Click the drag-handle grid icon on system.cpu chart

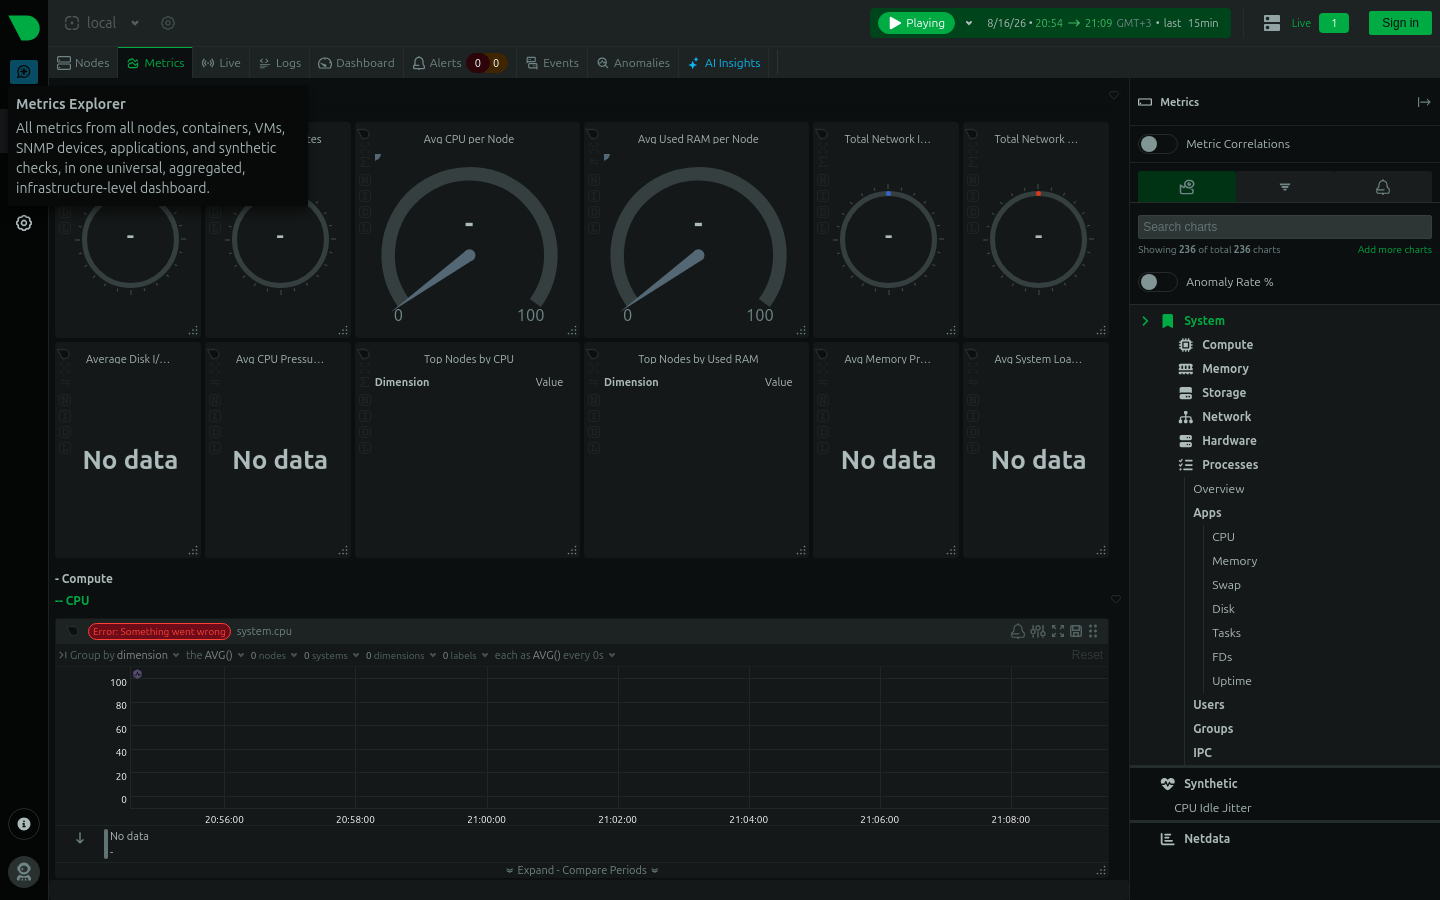tap(1093, 631)
